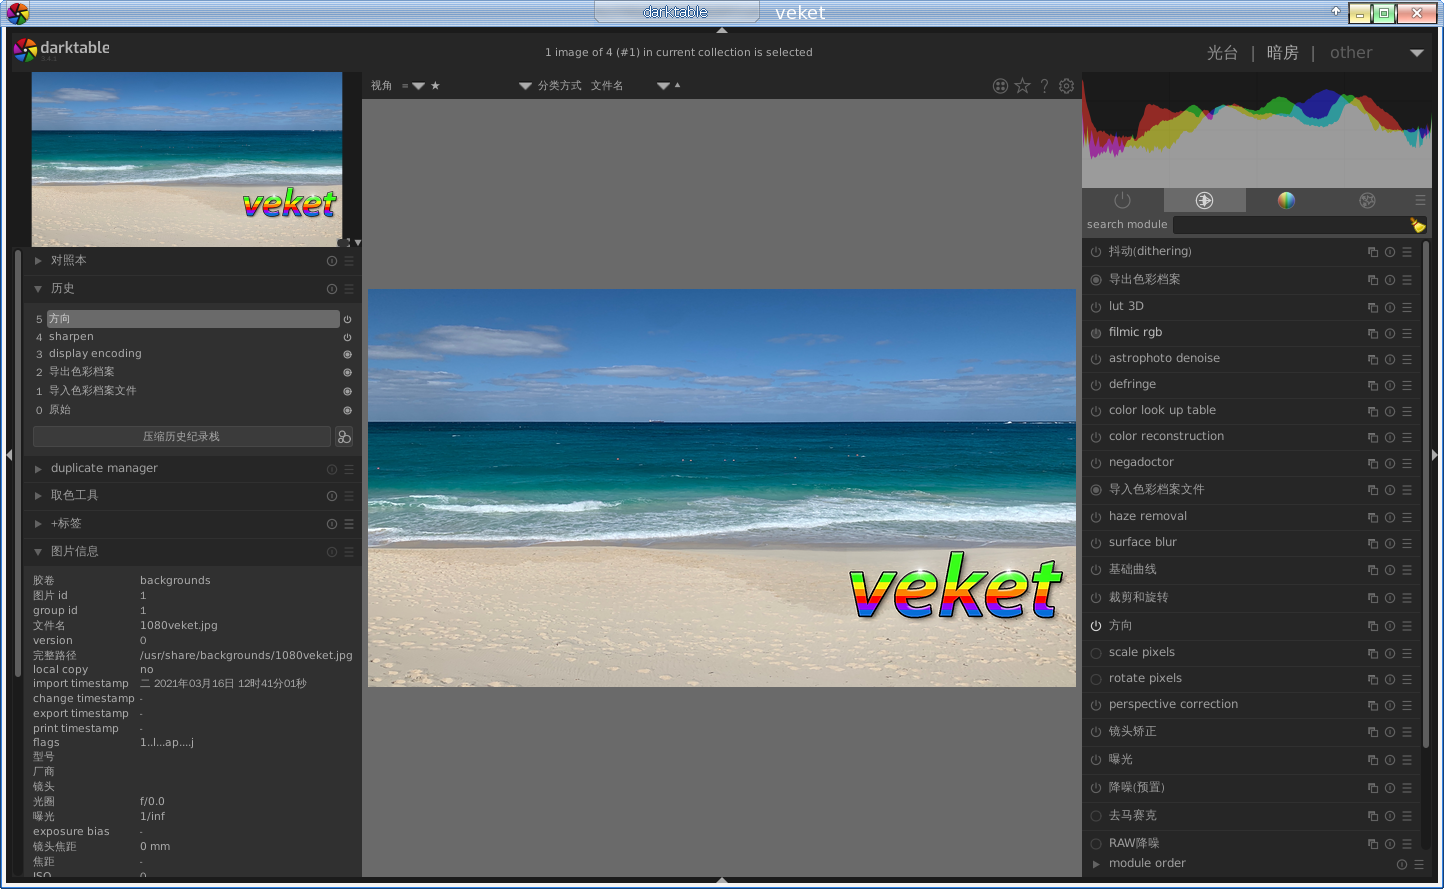Screen dimensions: 1444x889
Task: Expand the duplicate manager panel
Action: (38, 469)
